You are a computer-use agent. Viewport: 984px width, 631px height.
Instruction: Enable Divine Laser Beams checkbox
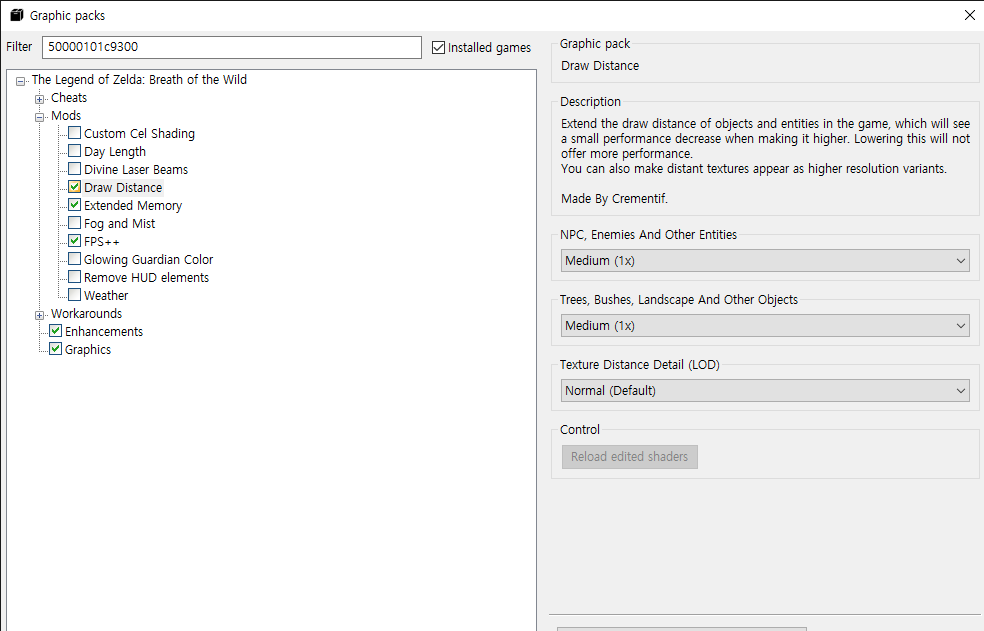(x=75, y=169)
